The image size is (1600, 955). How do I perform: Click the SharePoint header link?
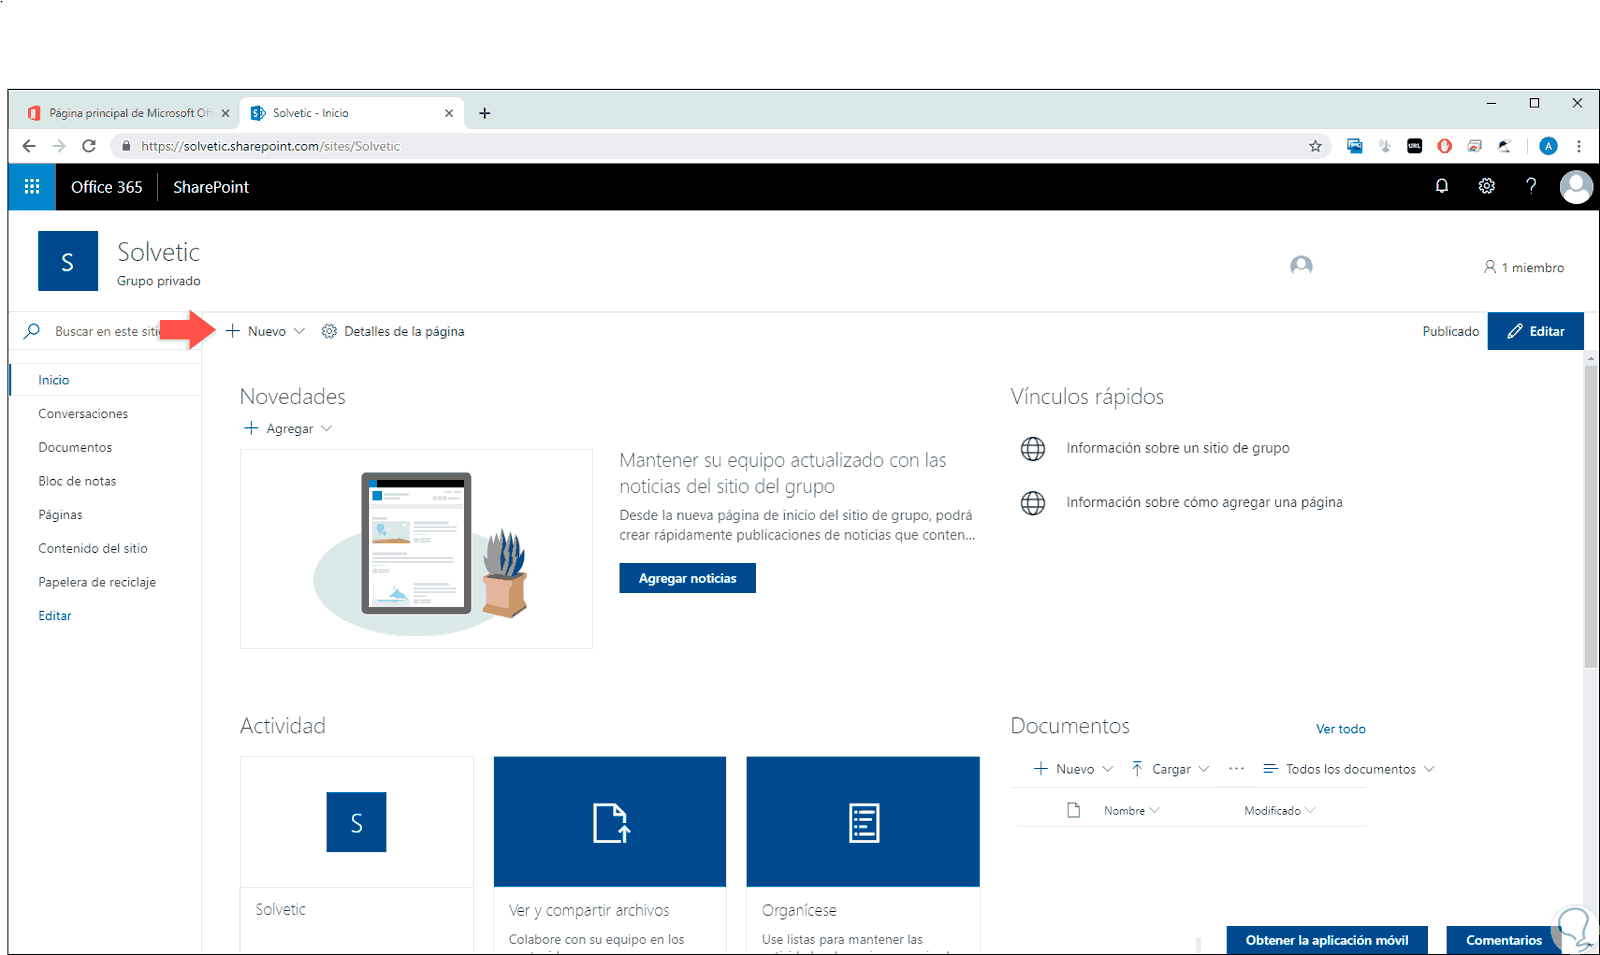211,187
